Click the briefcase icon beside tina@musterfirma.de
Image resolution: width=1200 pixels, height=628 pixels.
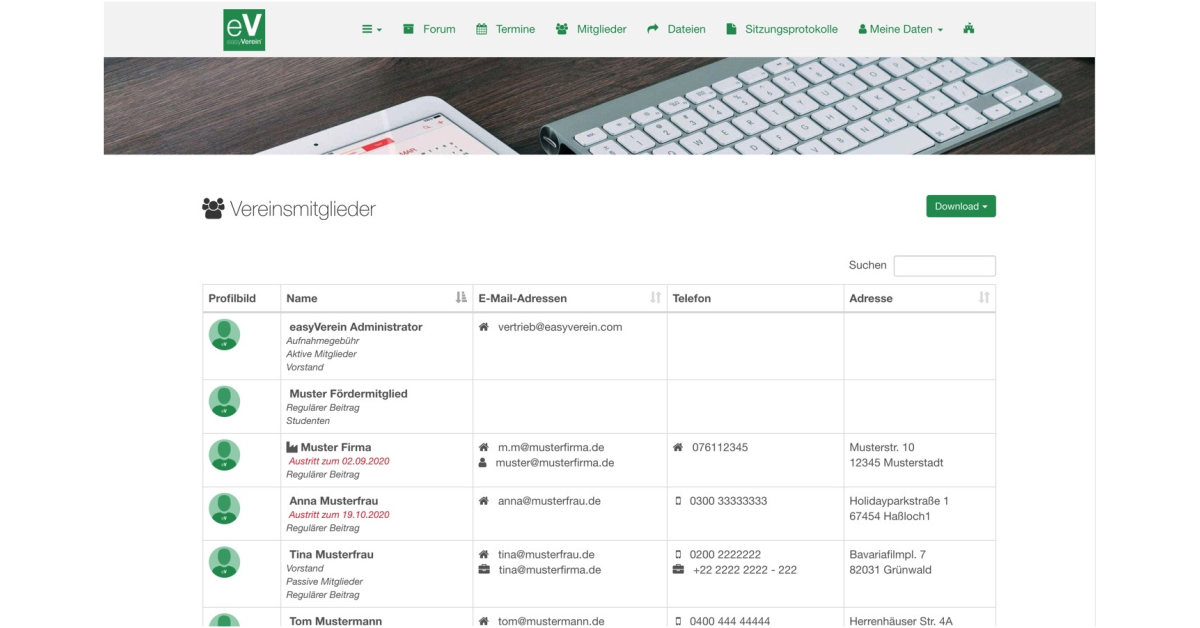[484, 570]
